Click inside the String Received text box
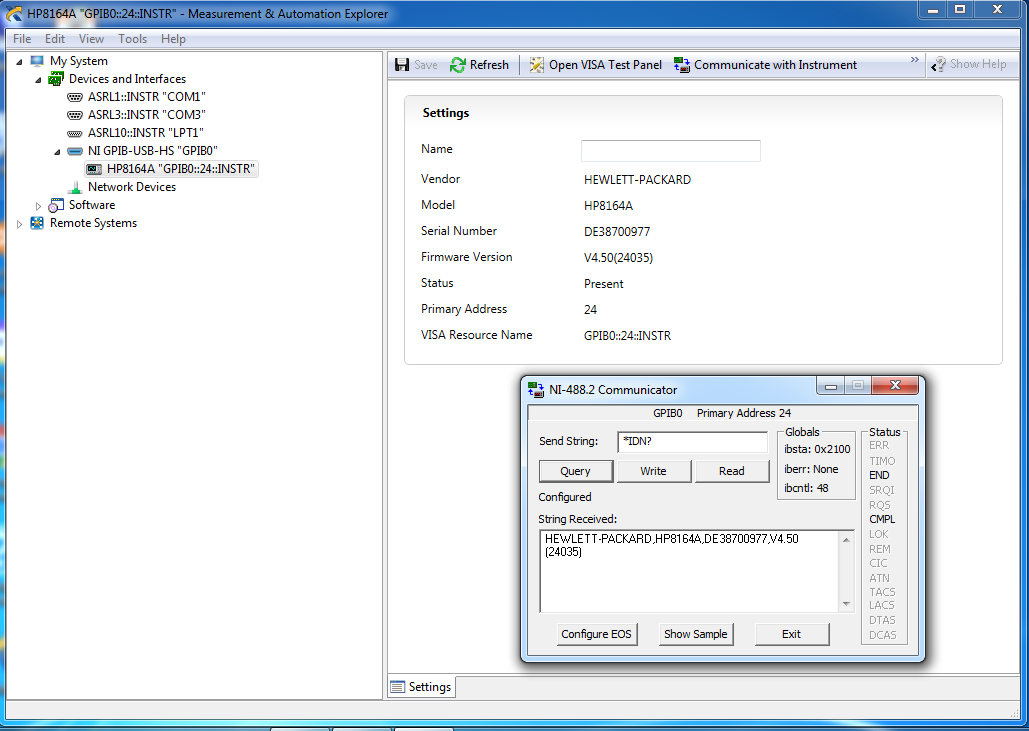The image size is (1029, 731). pos(689,572)
